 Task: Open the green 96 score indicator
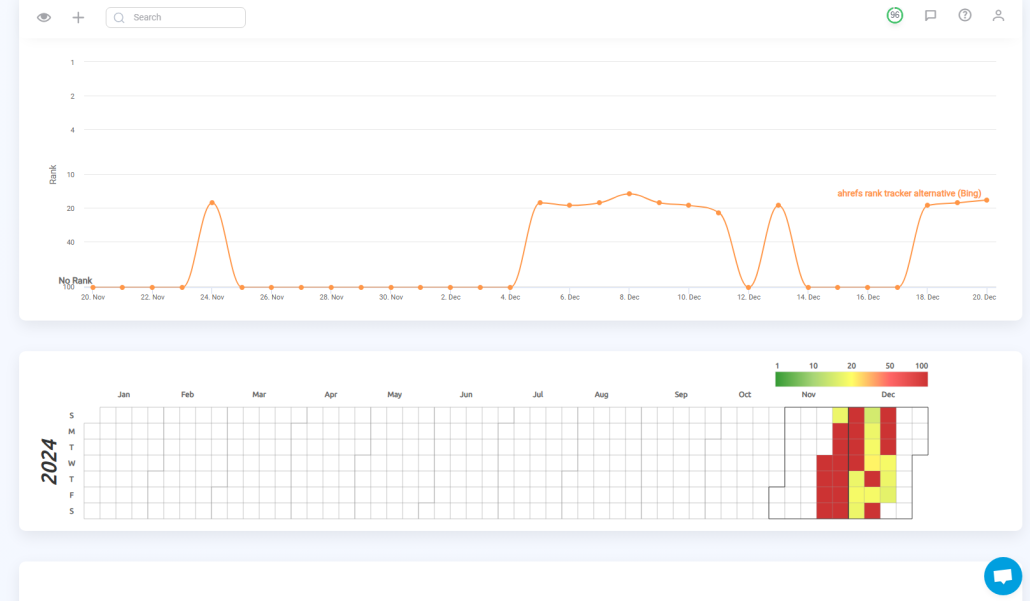[894, 15]
